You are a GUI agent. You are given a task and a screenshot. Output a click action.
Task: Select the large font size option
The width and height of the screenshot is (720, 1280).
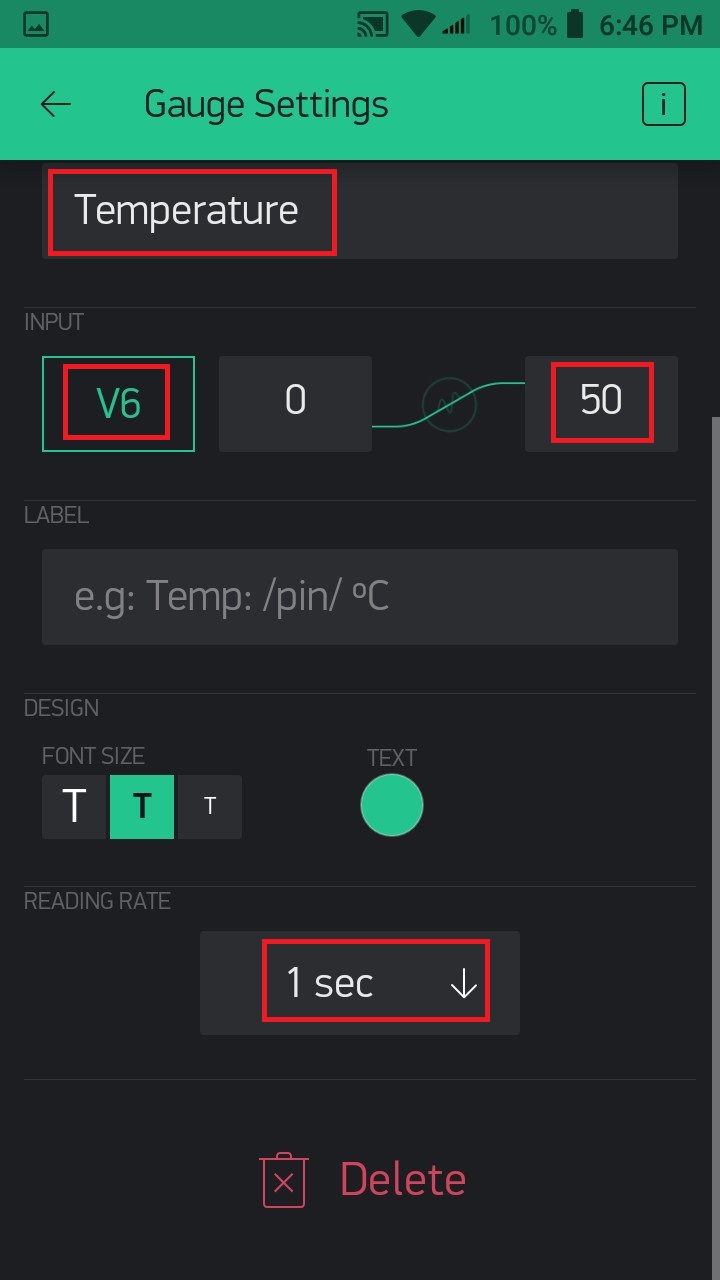click(74, 806)
